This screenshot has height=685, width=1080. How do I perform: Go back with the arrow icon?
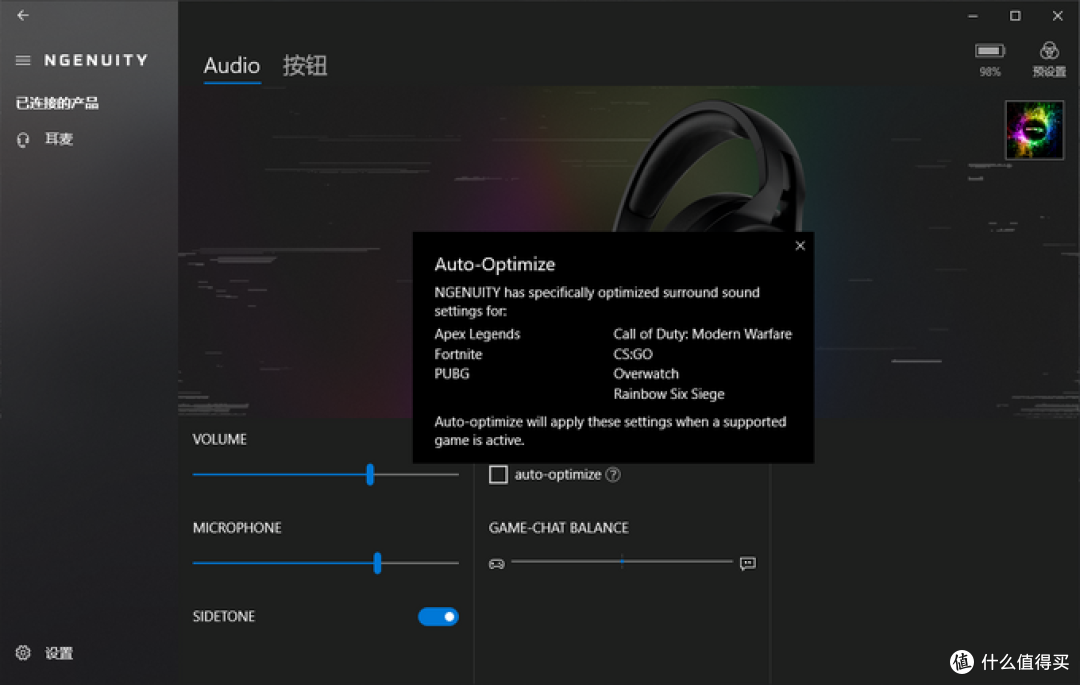tap(23, 15)
